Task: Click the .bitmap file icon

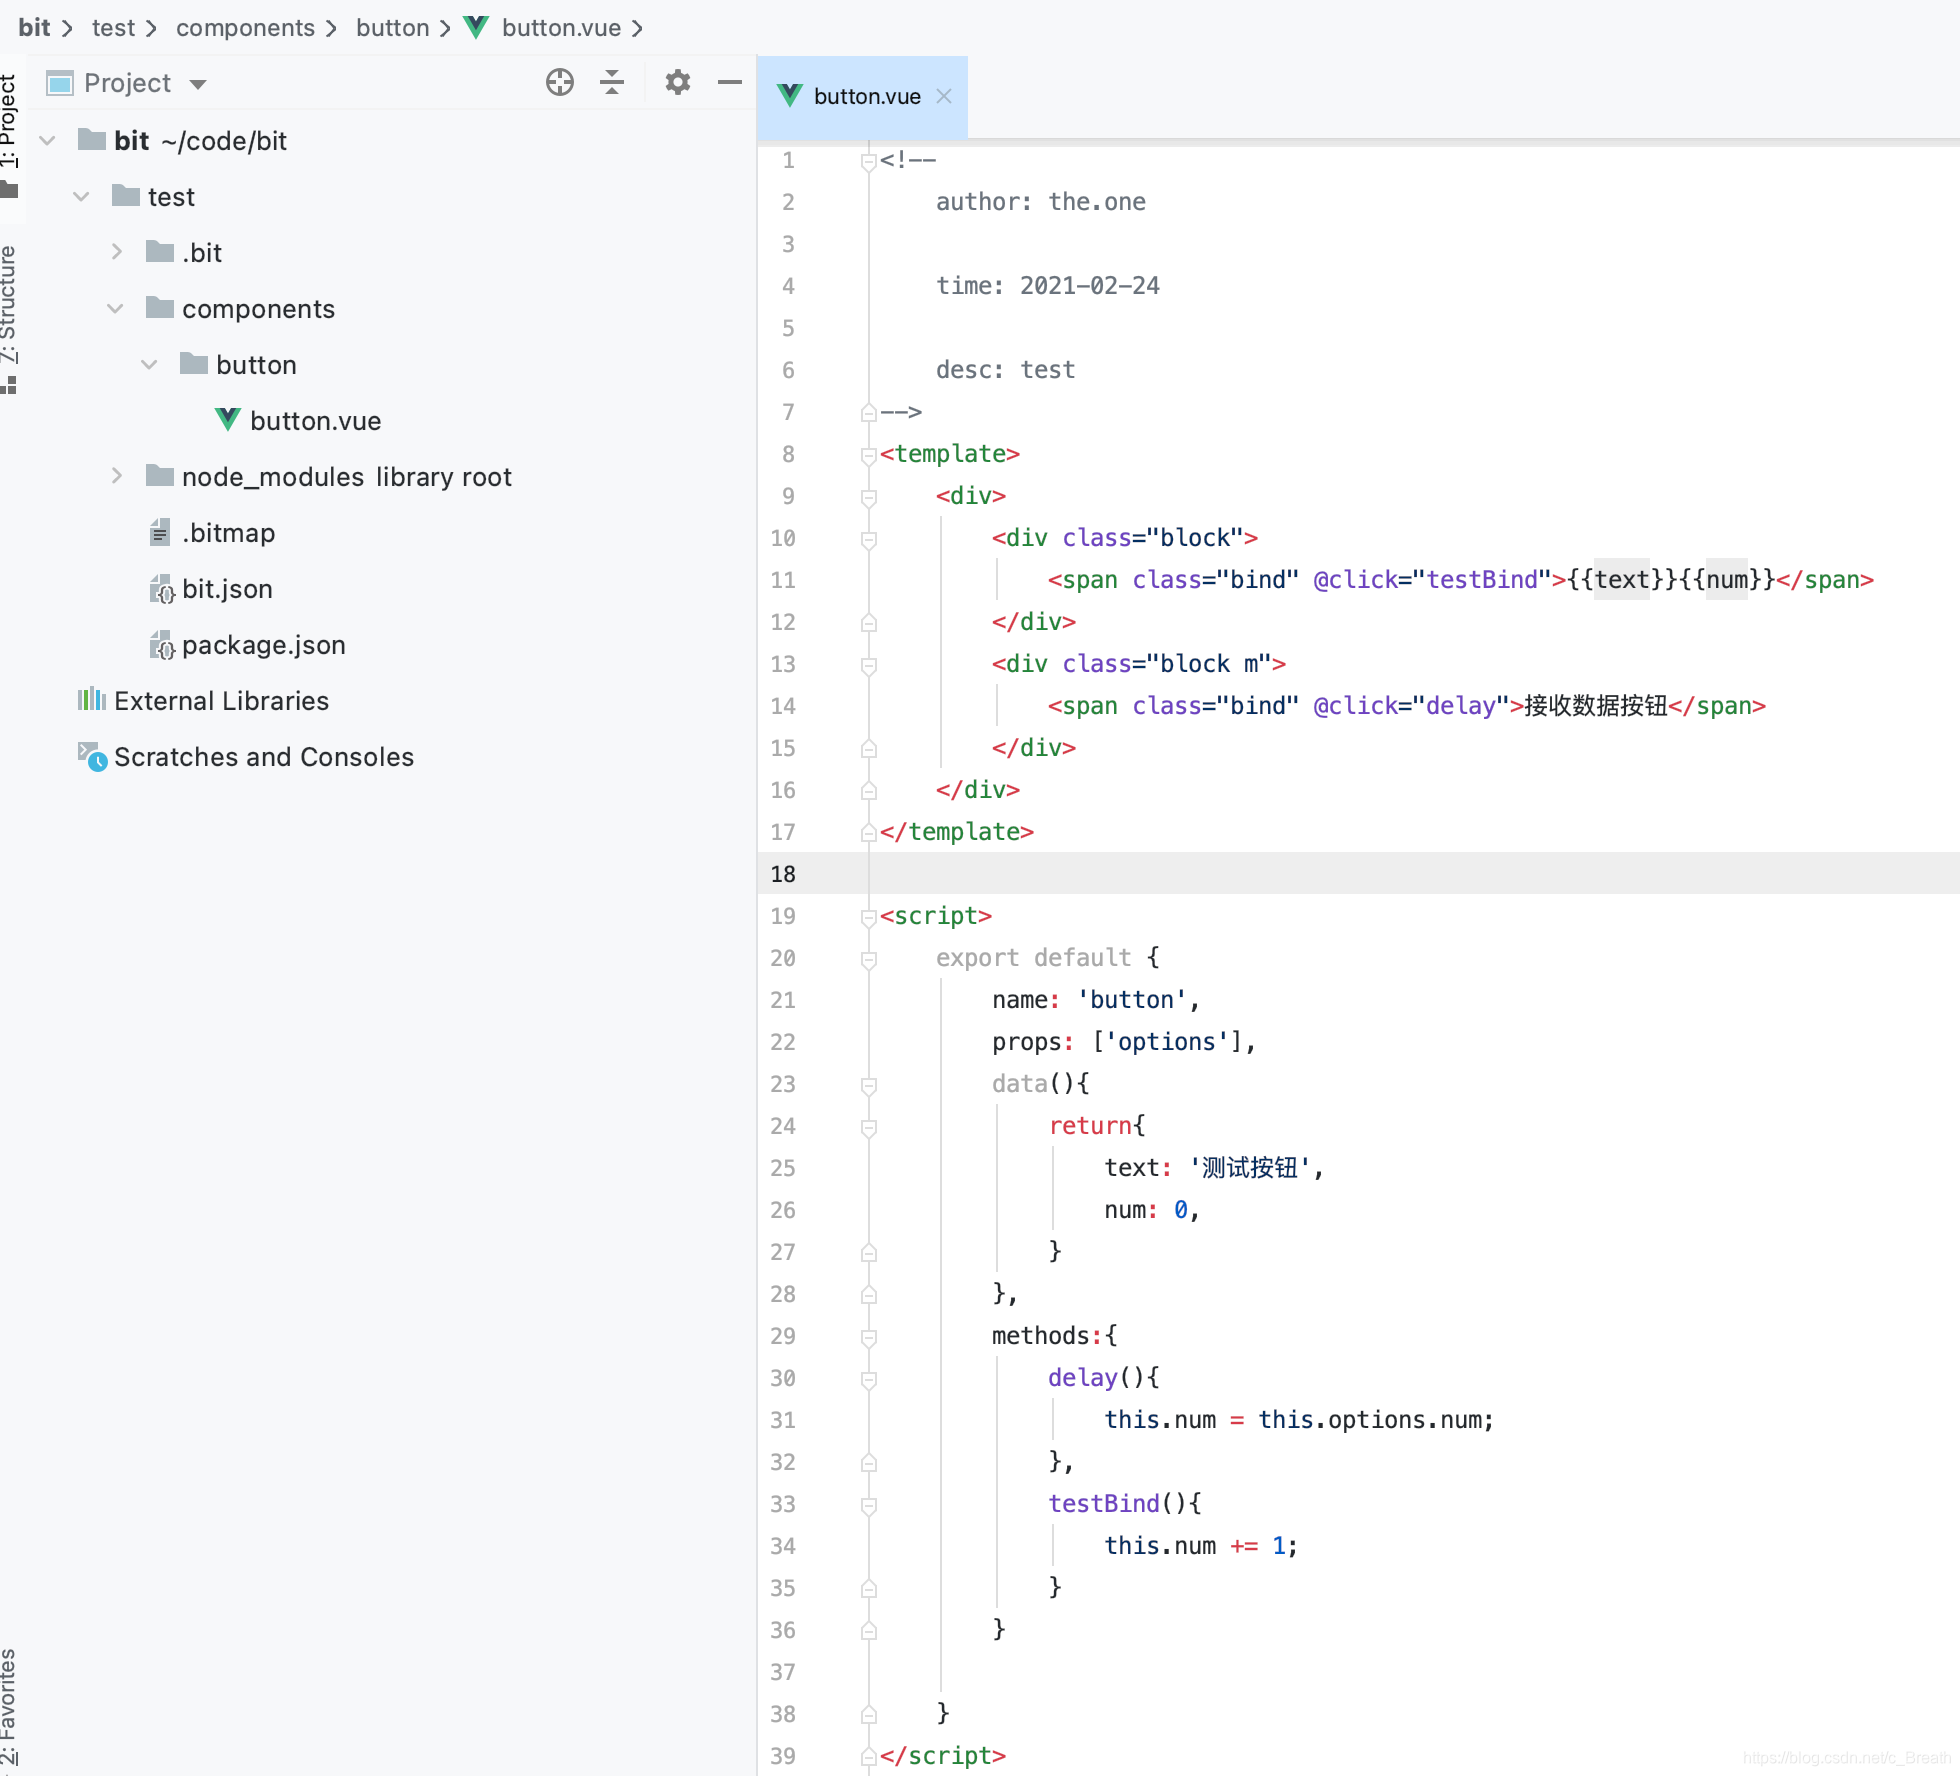Action: pos(160,533)
